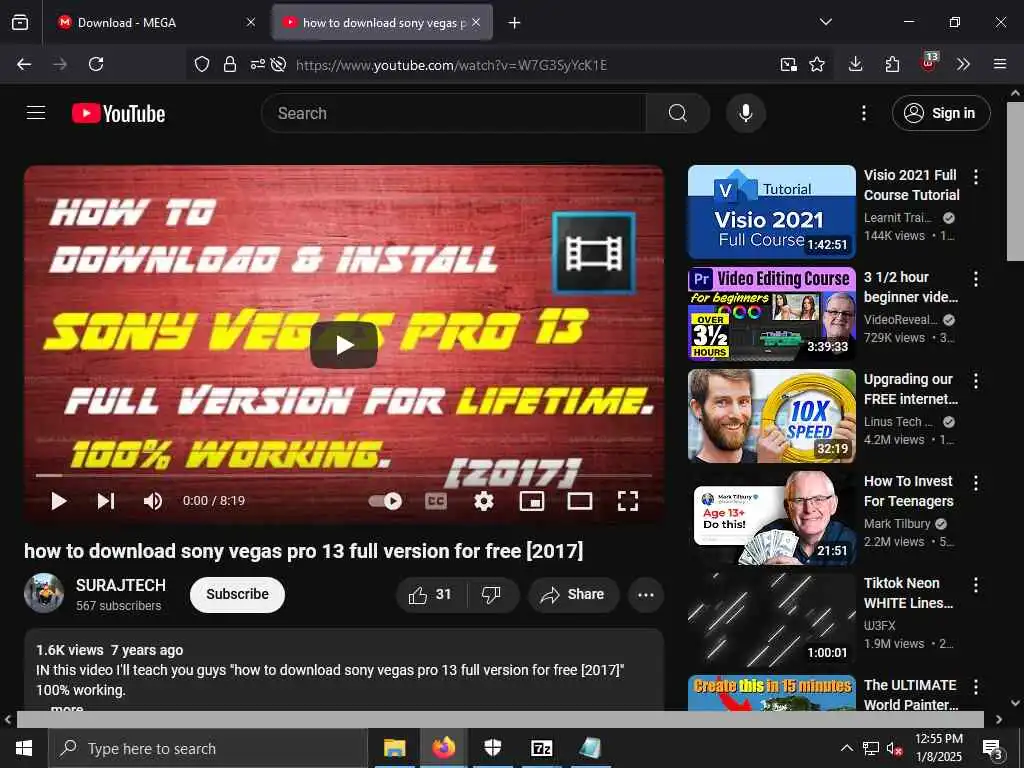
Task: Open How To Invest For Teenagers title
Action: point(909,491)
